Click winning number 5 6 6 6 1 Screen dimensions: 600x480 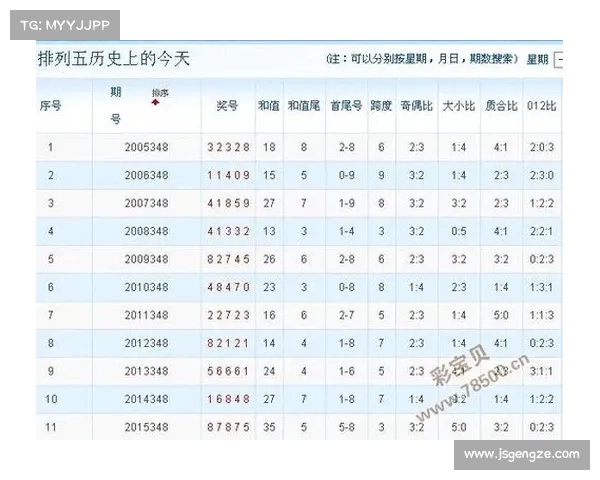coord(228,371)
